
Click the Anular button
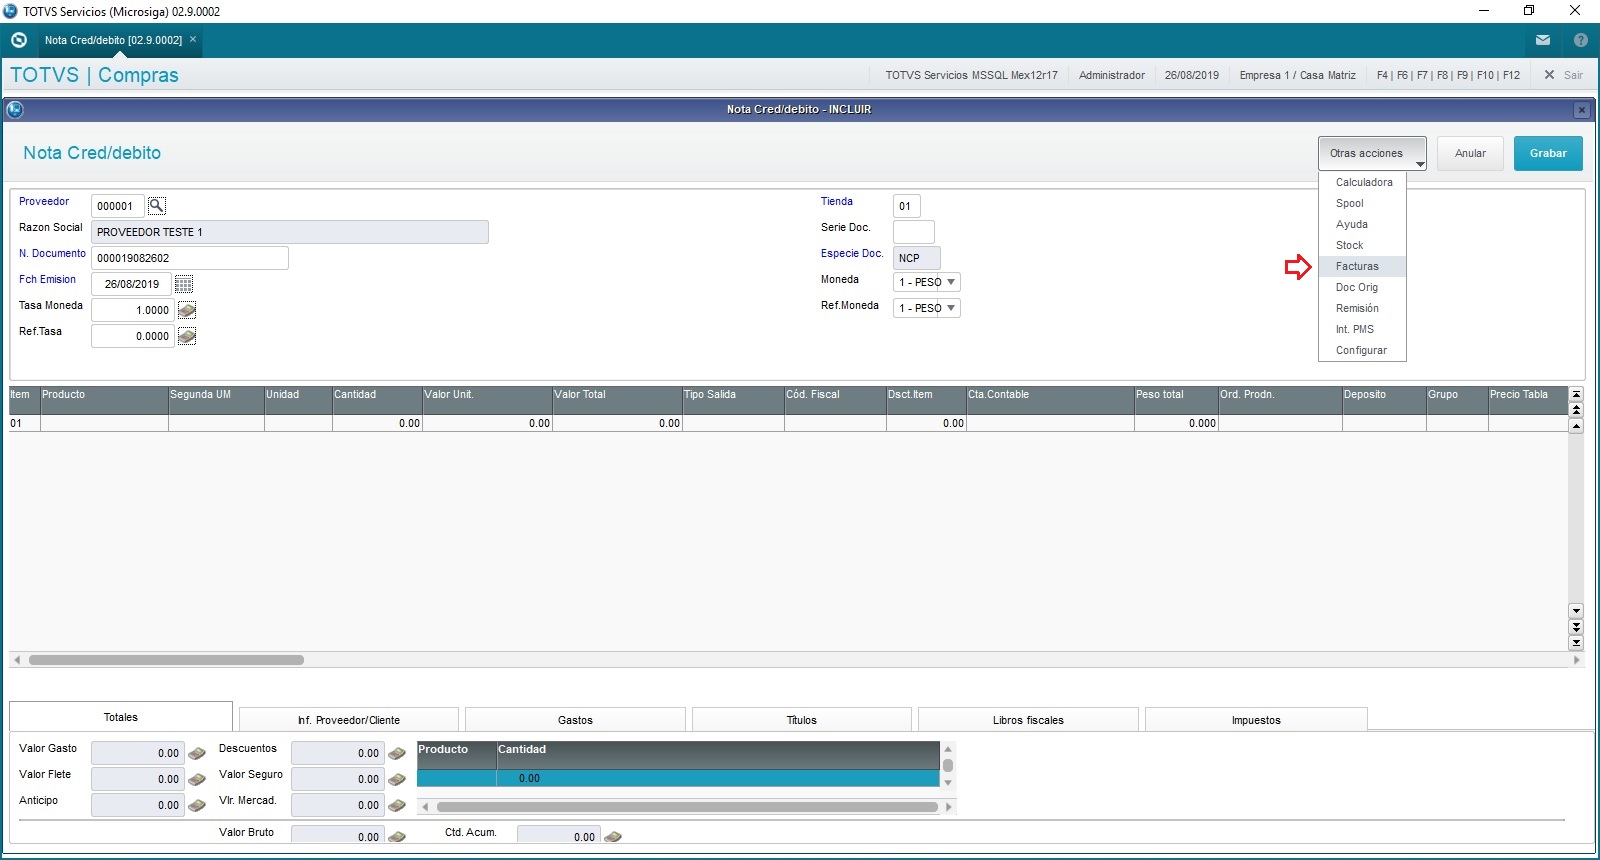(x=1470, y=153)
